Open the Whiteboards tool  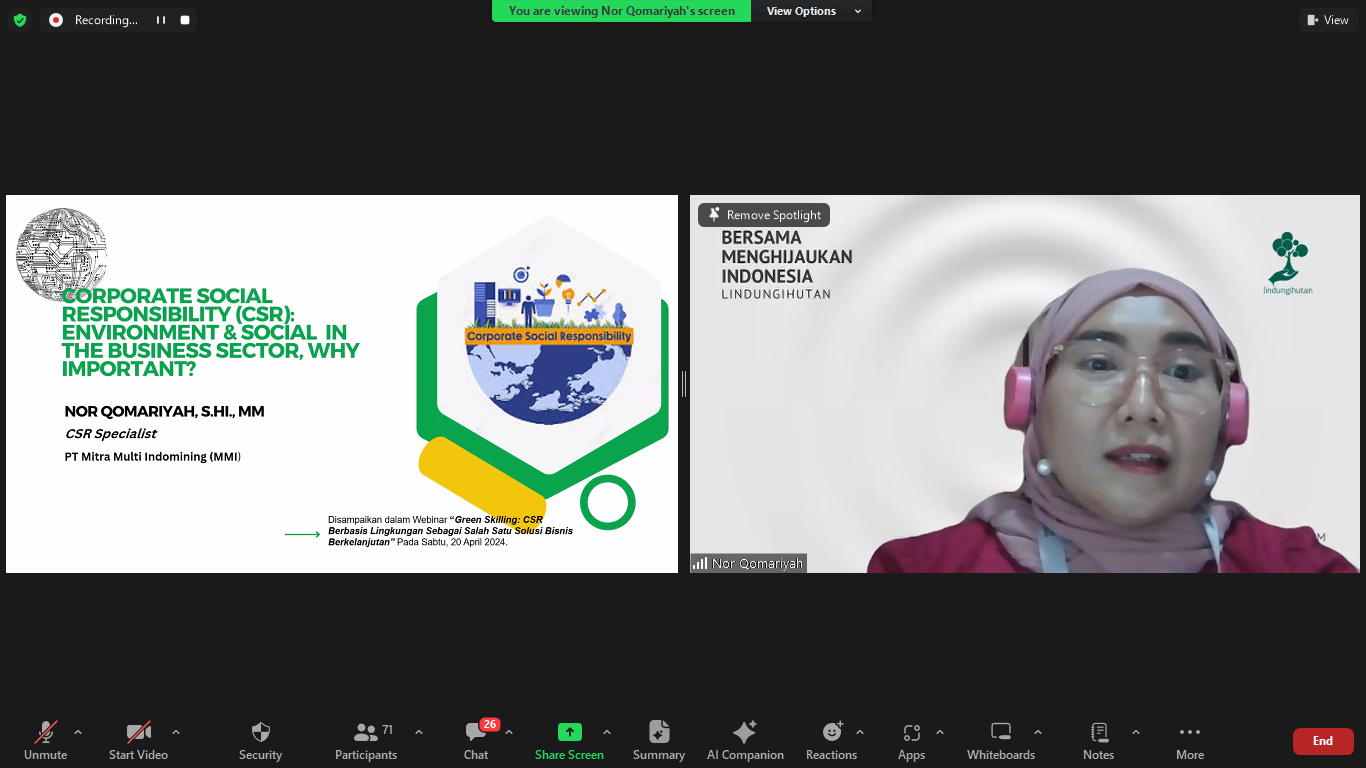pos(1000,741)
